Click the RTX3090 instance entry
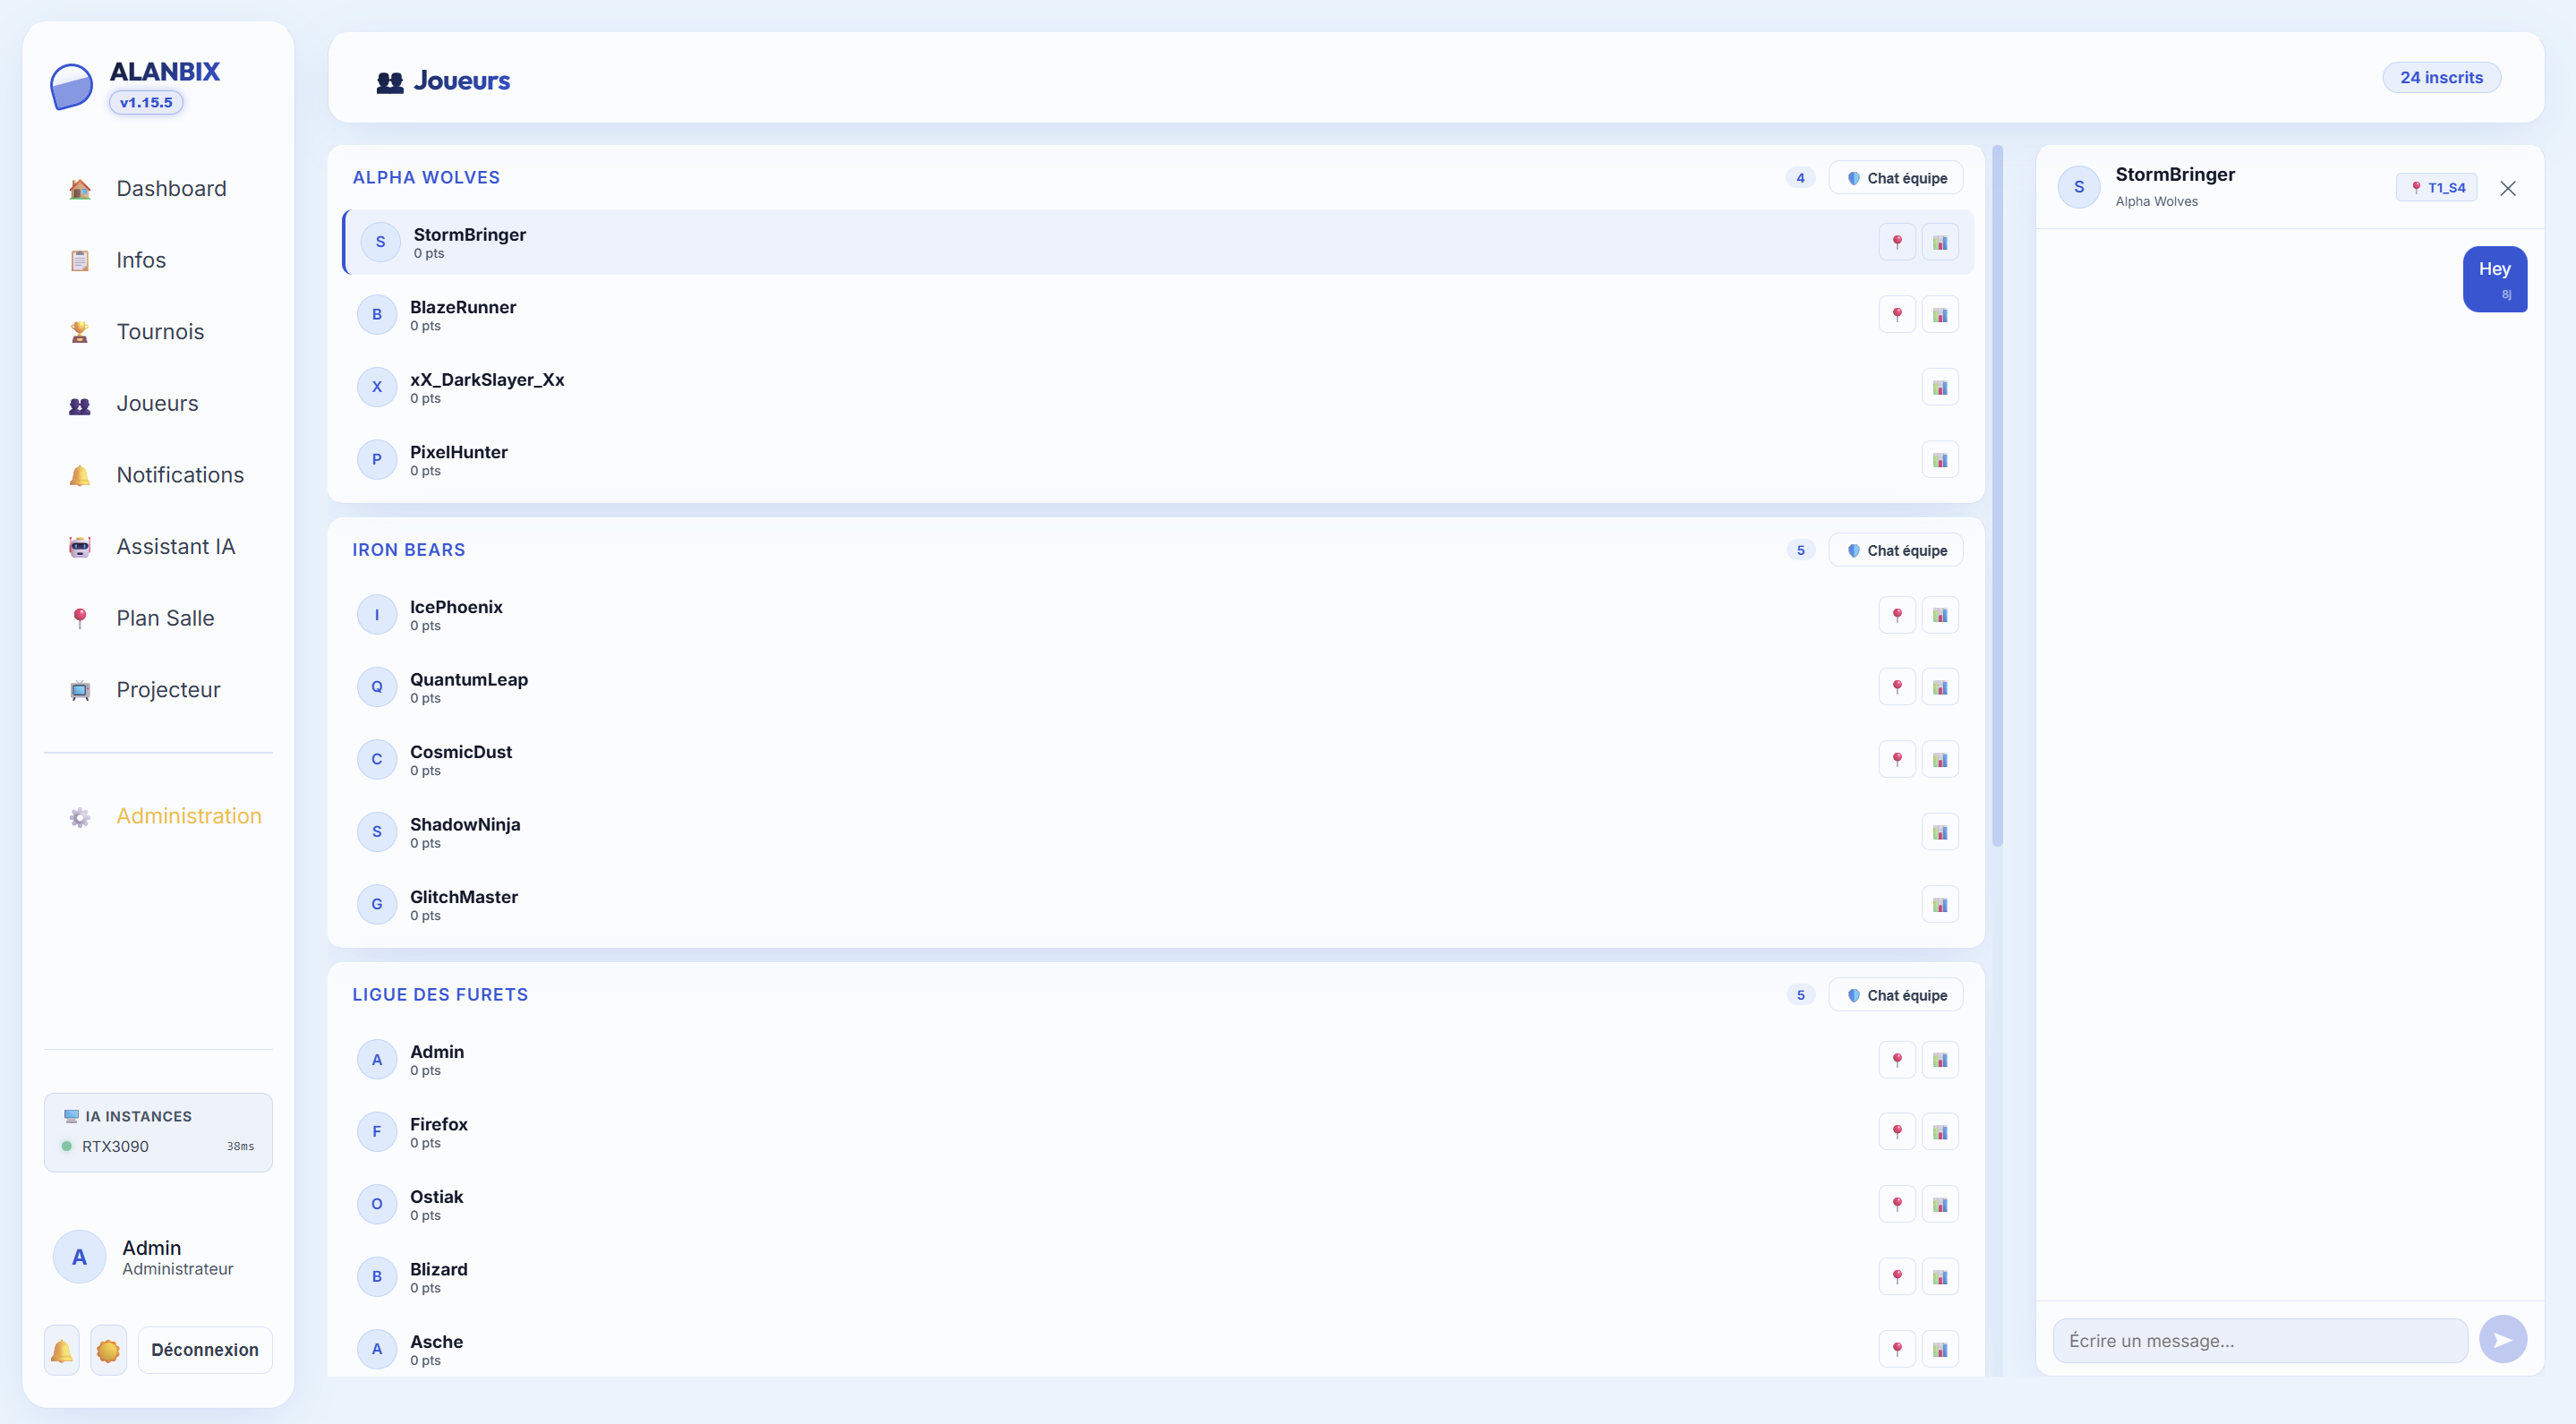The image size is (2576, 1424). pyautogui.click(x=158, y=1147)
